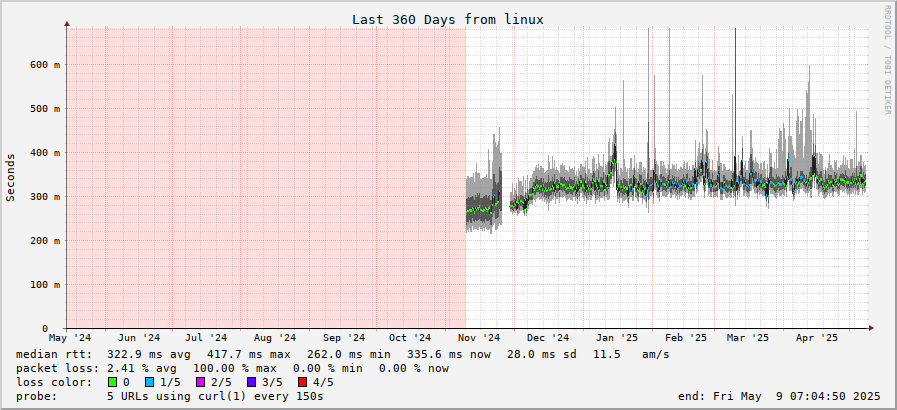Click the "Dec '24" x-axis label

point(548,338)
